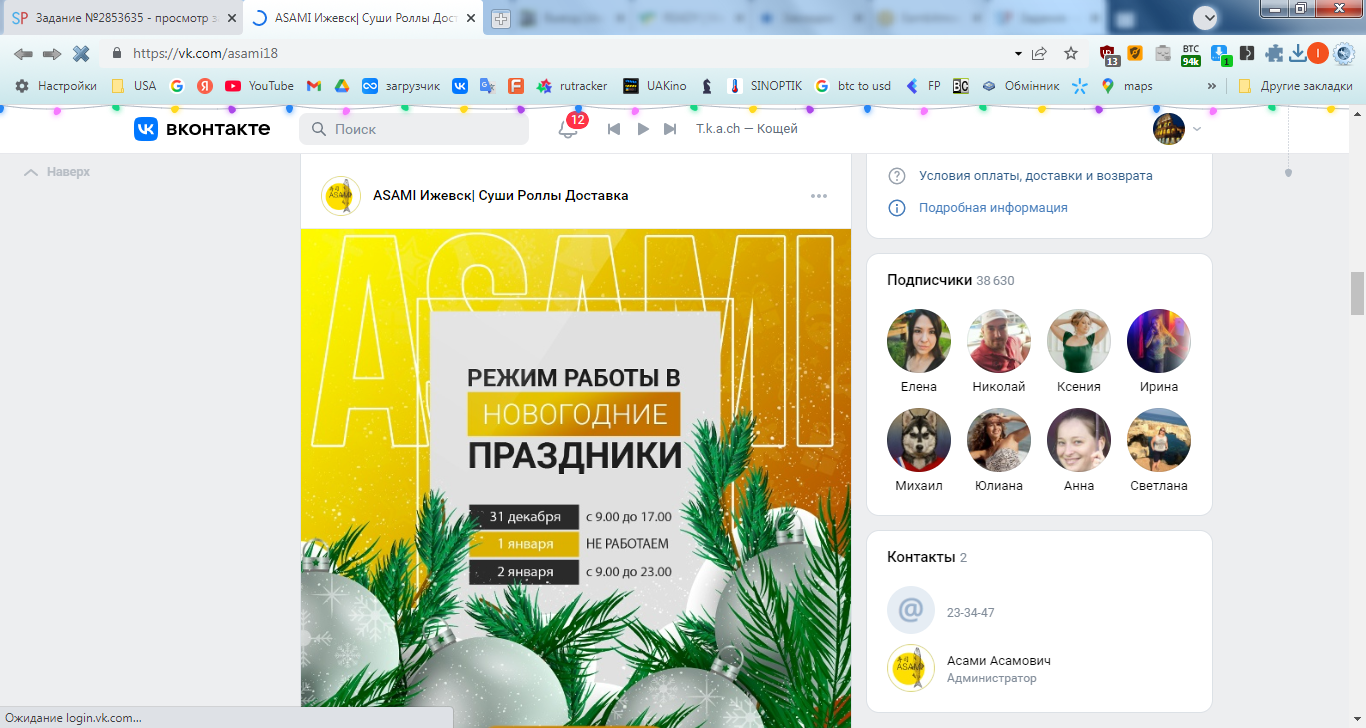Open the post author name ASAMI Ижевск
The height and width of the screenshot is (728, 1366).
pyautogui.click(x=500, y=196)
